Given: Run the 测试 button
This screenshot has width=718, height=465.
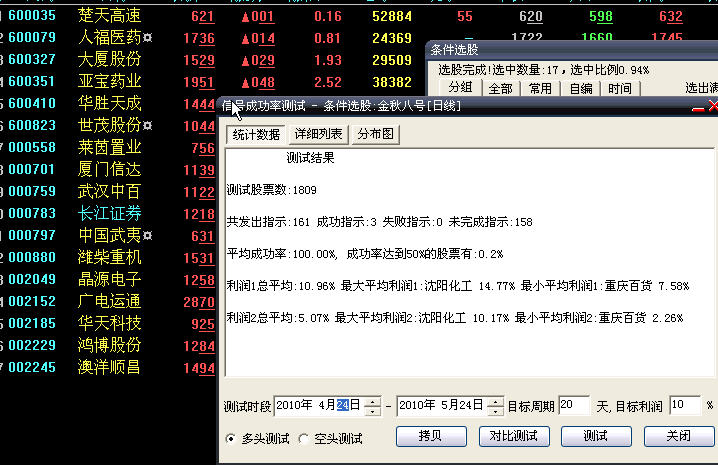Looking at the screenshot, I should pos(596,436).
